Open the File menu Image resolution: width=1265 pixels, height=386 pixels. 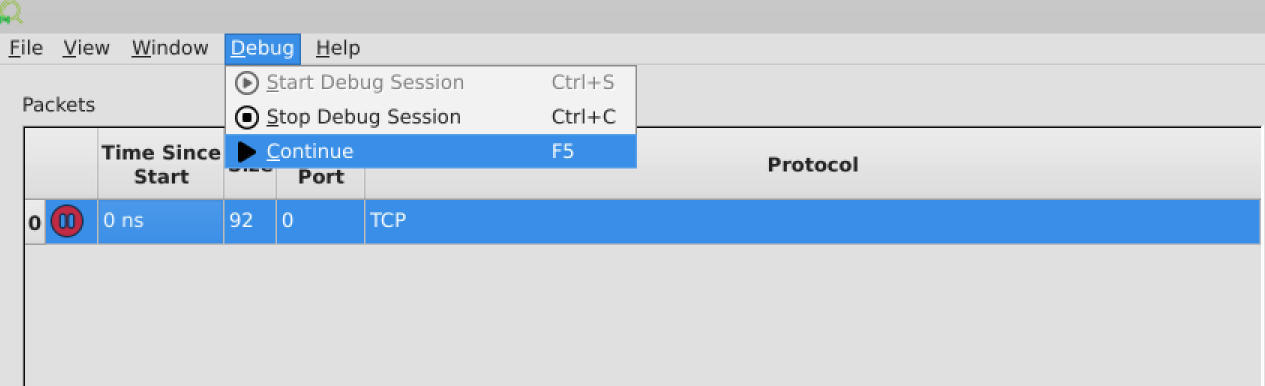(x=26, y=48)
